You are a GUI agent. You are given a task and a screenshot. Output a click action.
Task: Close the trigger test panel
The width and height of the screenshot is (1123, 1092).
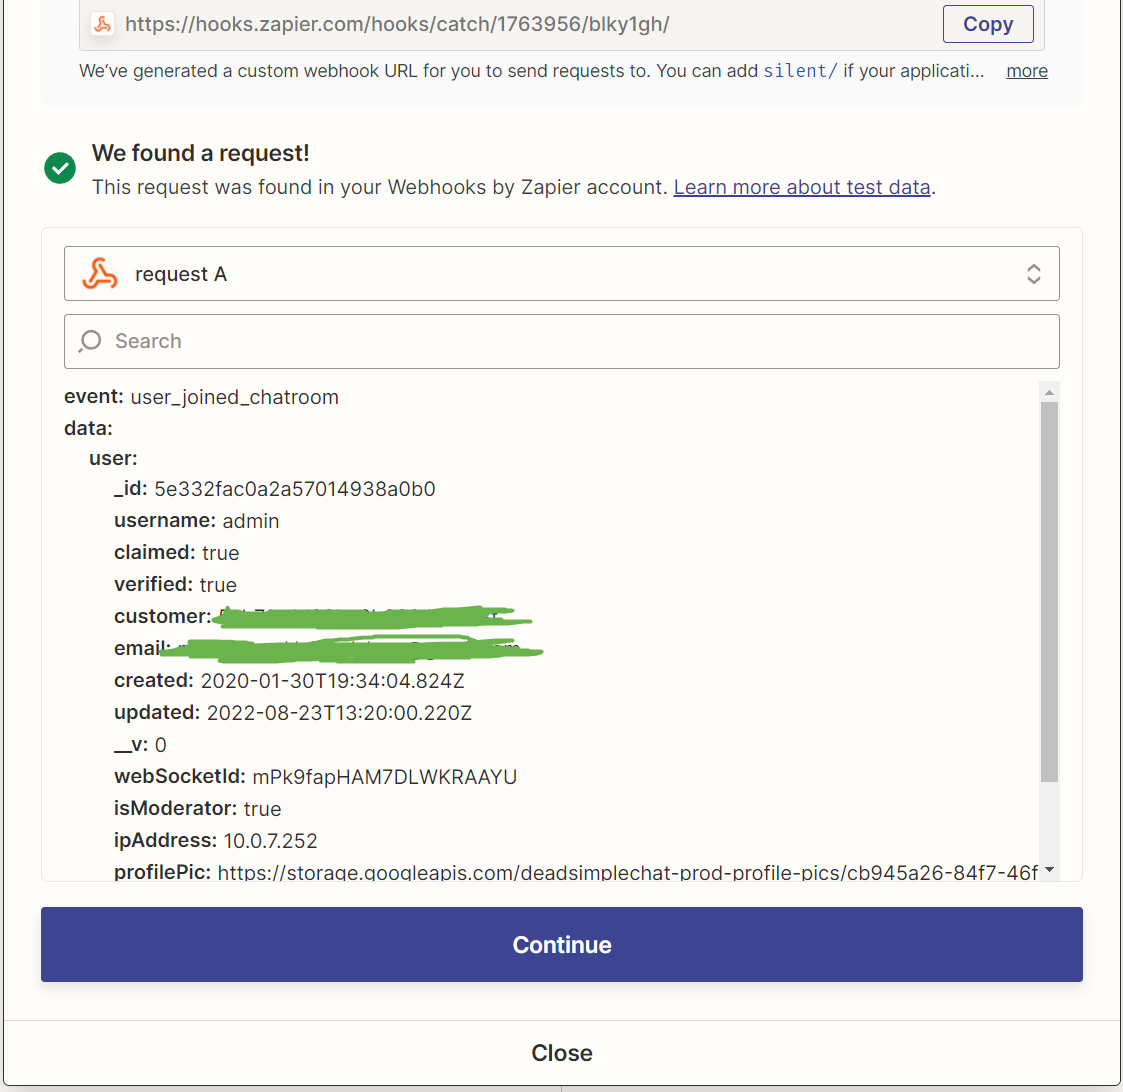point(562,1053)
